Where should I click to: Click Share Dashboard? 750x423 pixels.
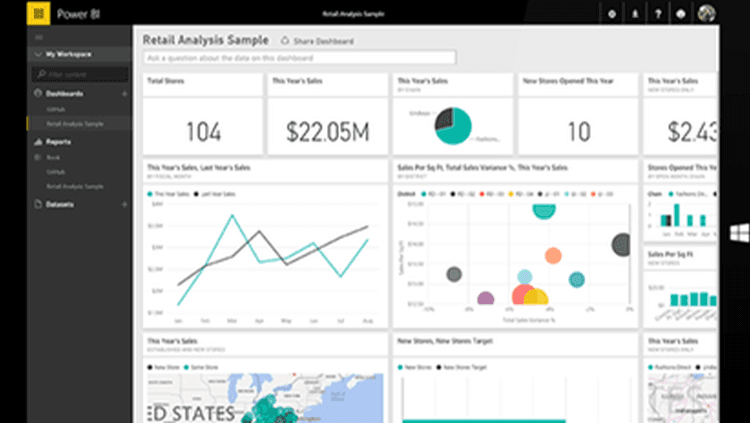pos(323,41)
